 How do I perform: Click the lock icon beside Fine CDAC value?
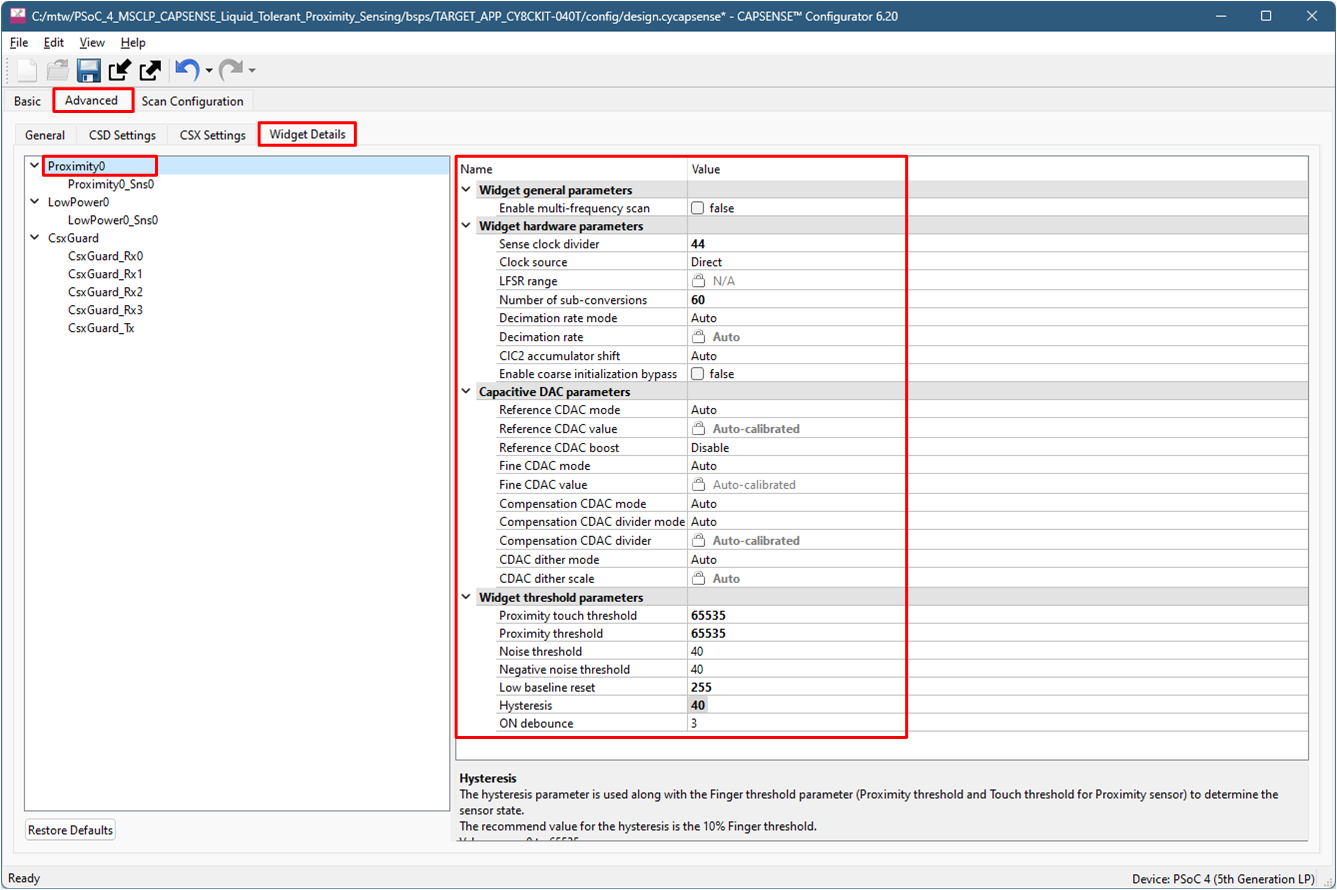(x=700, y=484)
